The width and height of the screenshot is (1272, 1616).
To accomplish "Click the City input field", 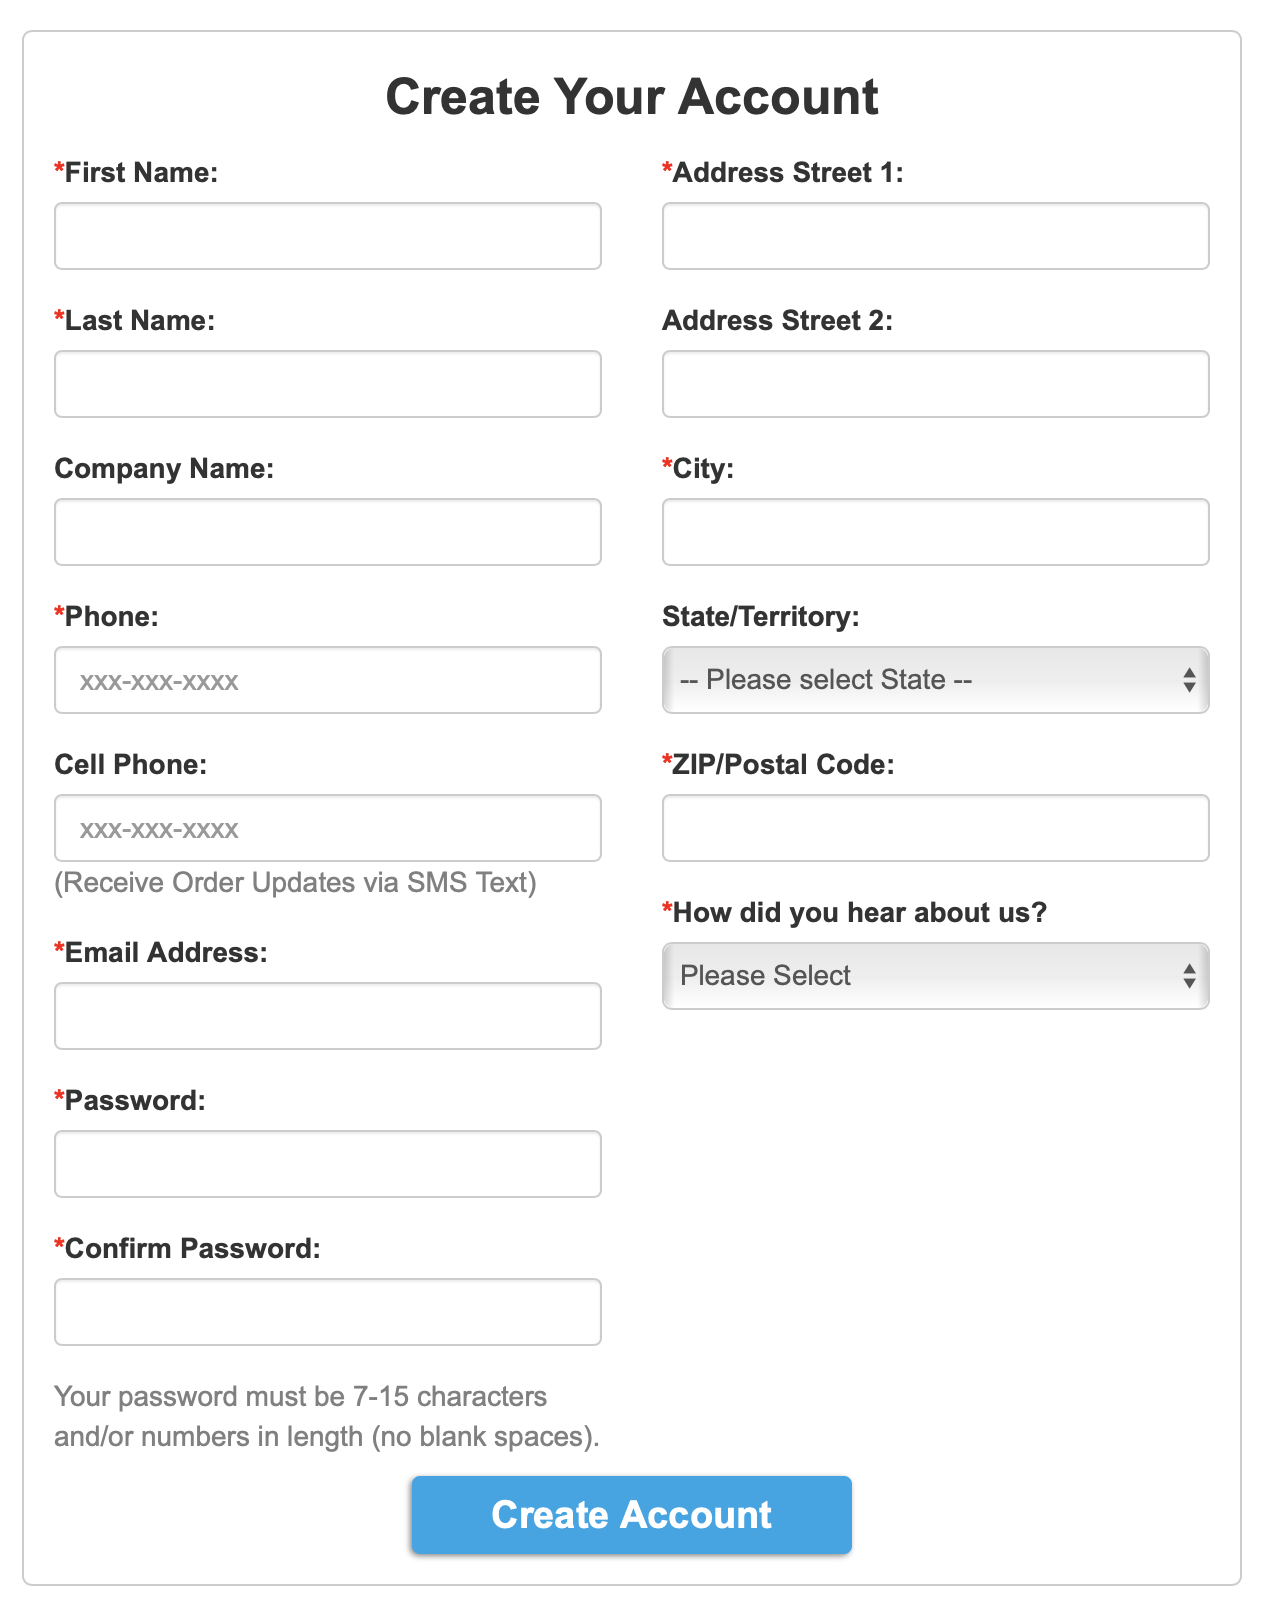I will pyautogui.click(x=936, y=532).
